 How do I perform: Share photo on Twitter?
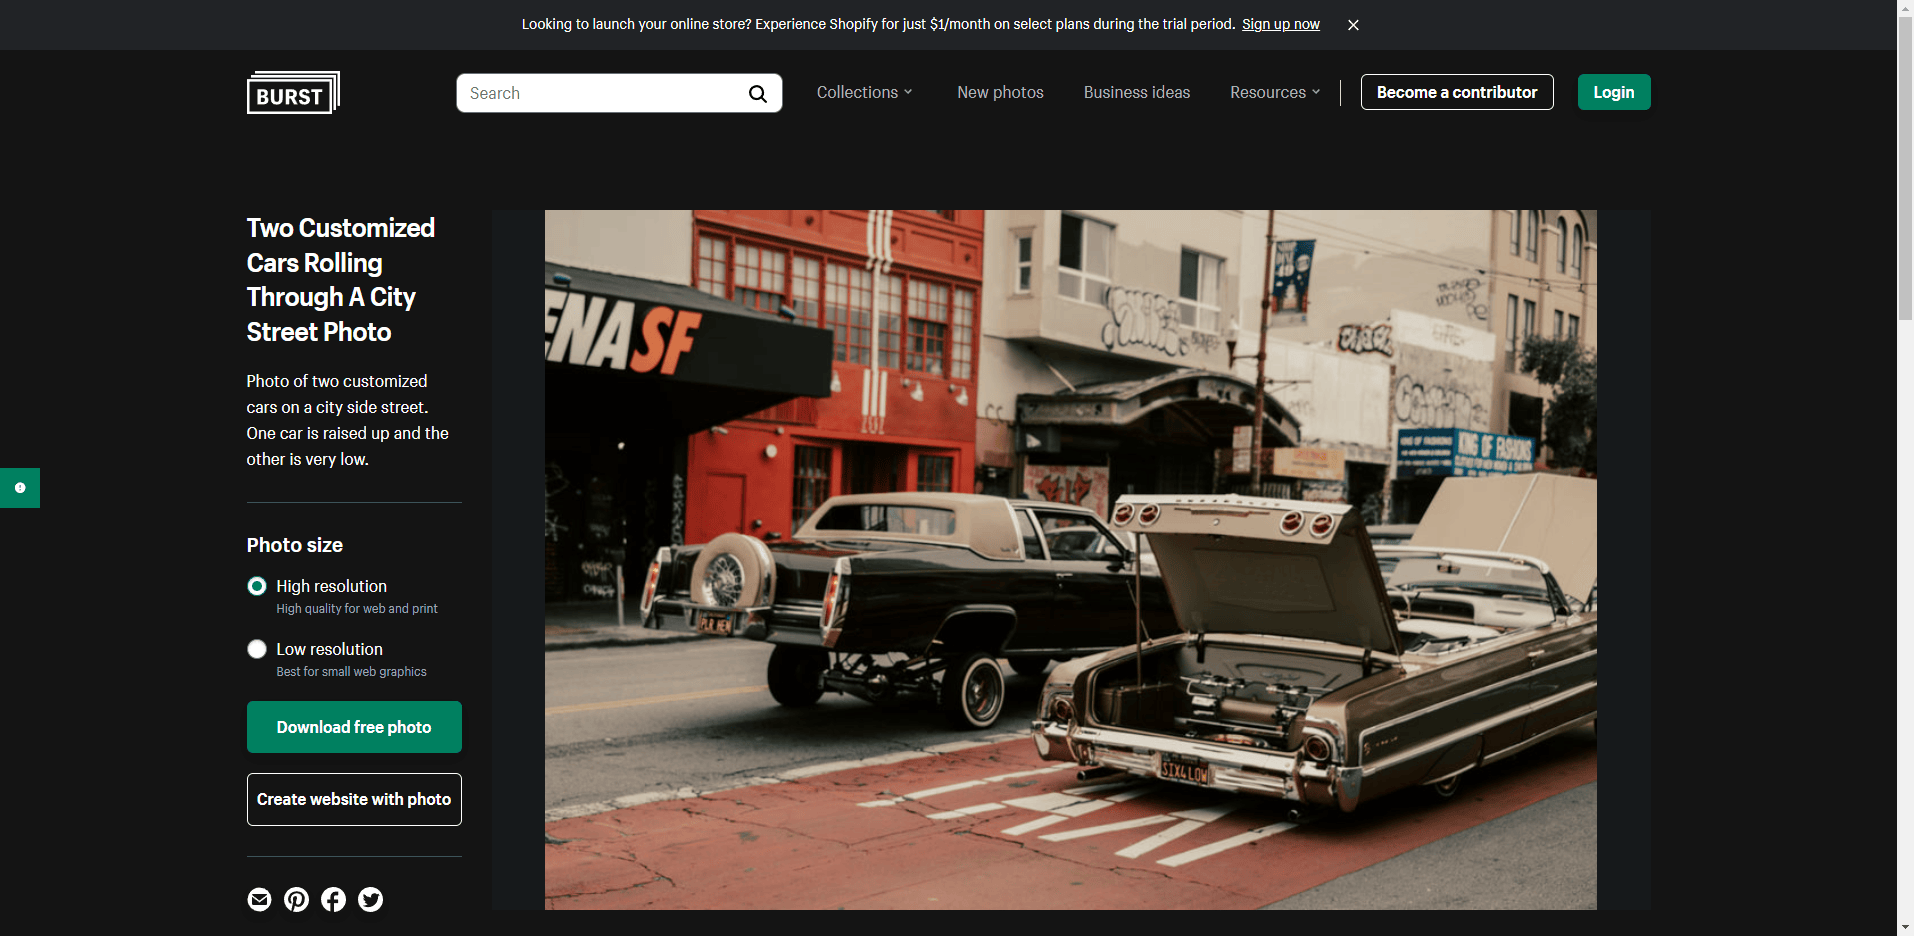point(370,900)
